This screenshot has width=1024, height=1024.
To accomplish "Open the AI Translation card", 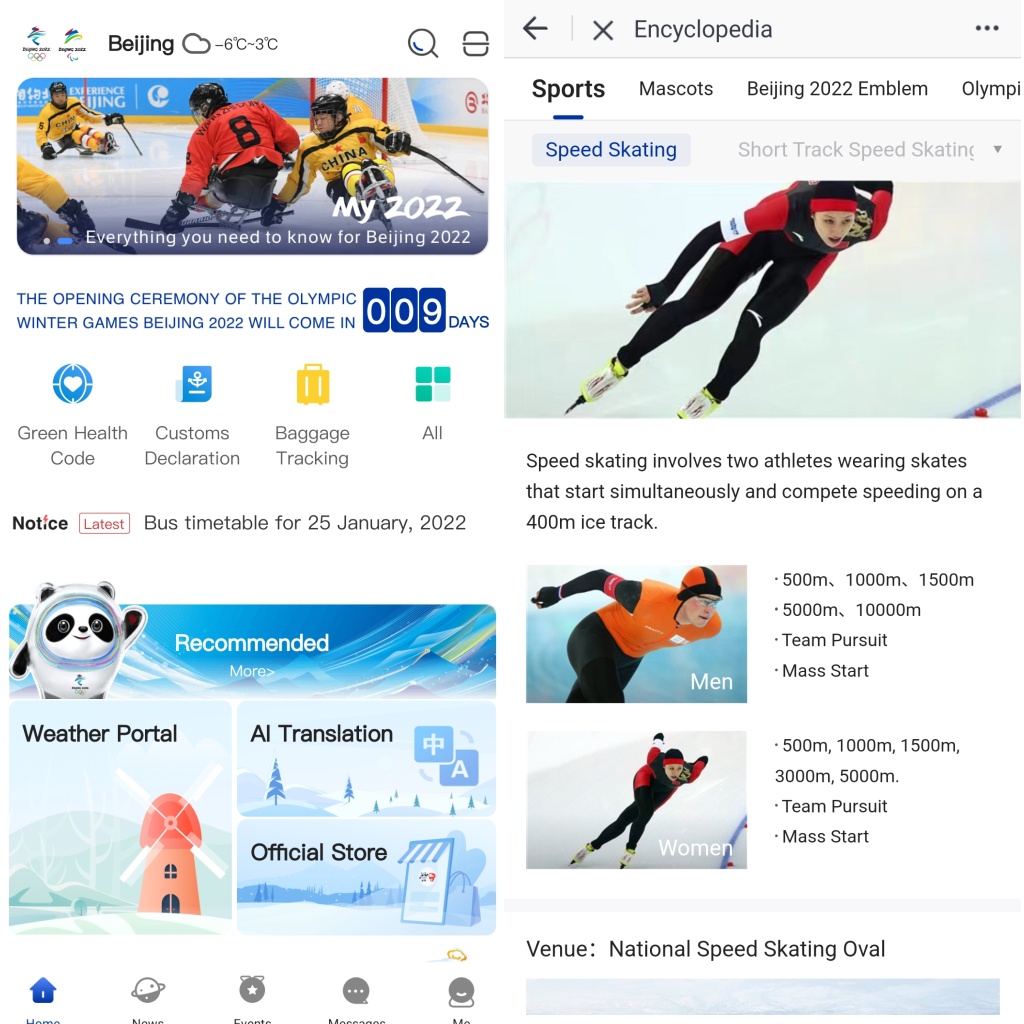I will coord(366,759).
